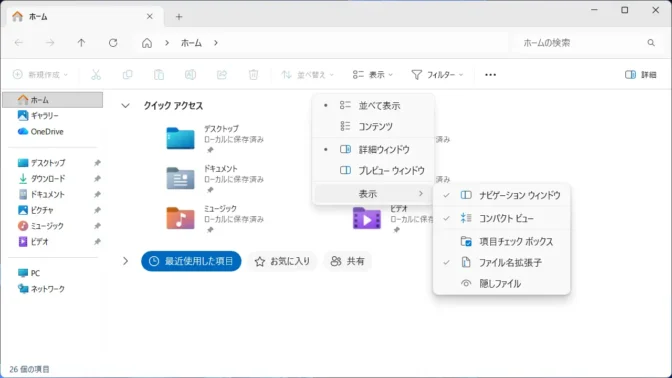
Task: Select sidebar ミュージック item
Action: click(41, 226)
